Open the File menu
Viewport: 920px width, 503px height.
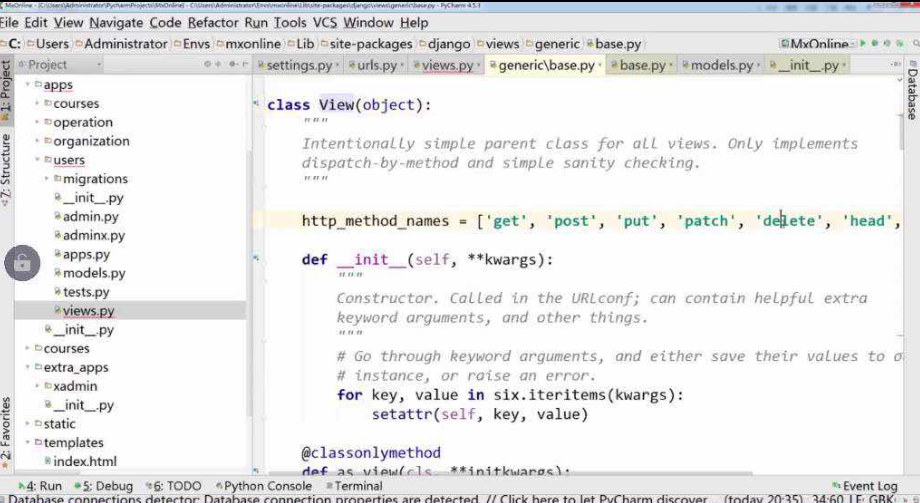[x=9, y=23]
